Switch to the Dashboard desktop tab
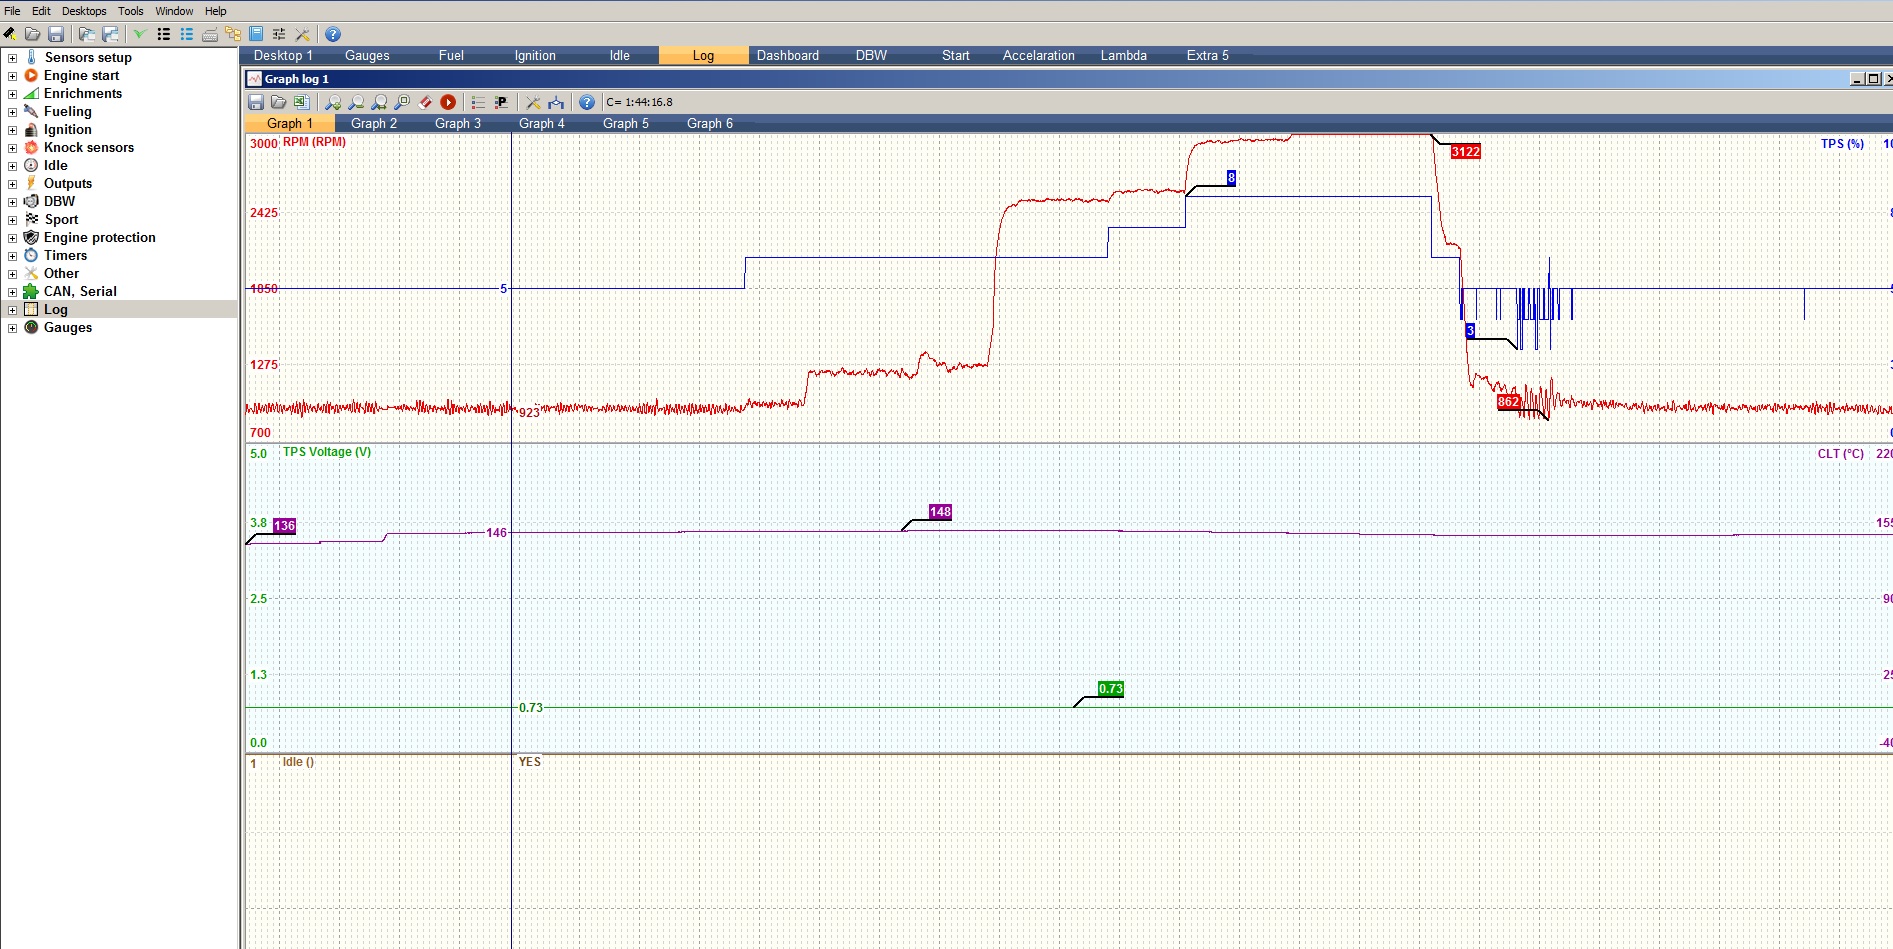The width and height of the screenshot is (1893, 949). [787, 56]
